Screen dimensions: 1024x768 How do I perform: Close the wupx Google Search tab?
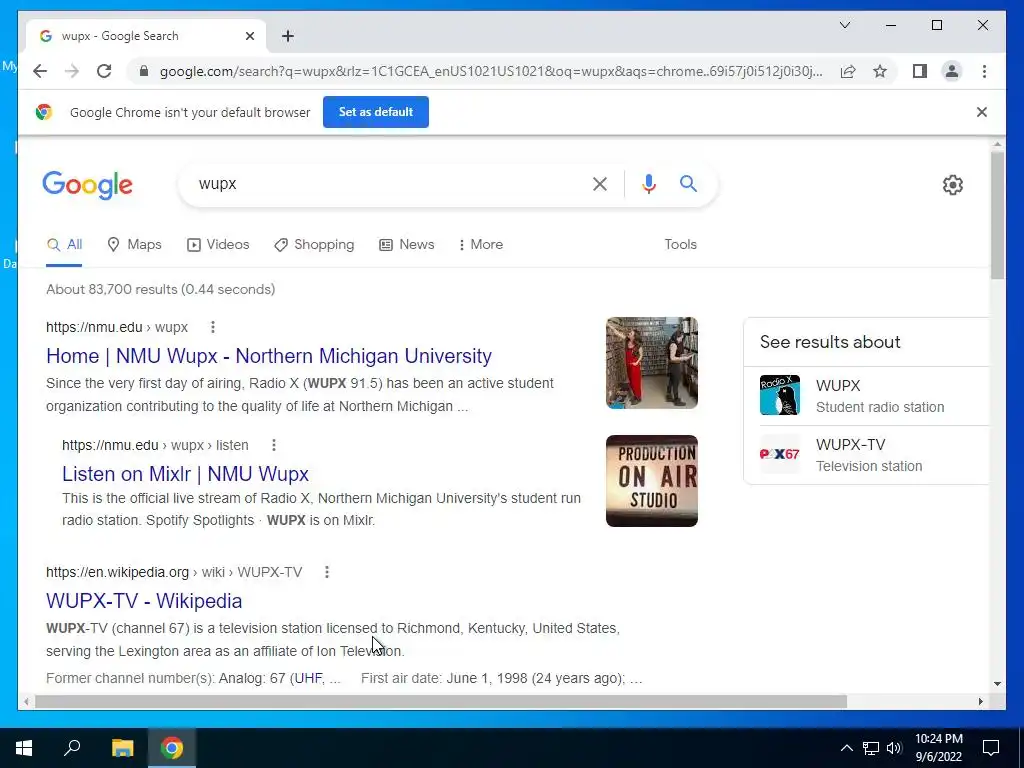pyautogui.click(x=249, y=36)
